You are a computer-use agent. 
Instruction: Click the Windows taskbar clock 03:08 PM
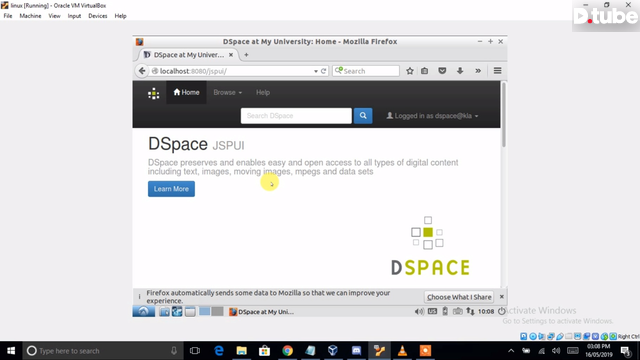[x=599, y=351]
